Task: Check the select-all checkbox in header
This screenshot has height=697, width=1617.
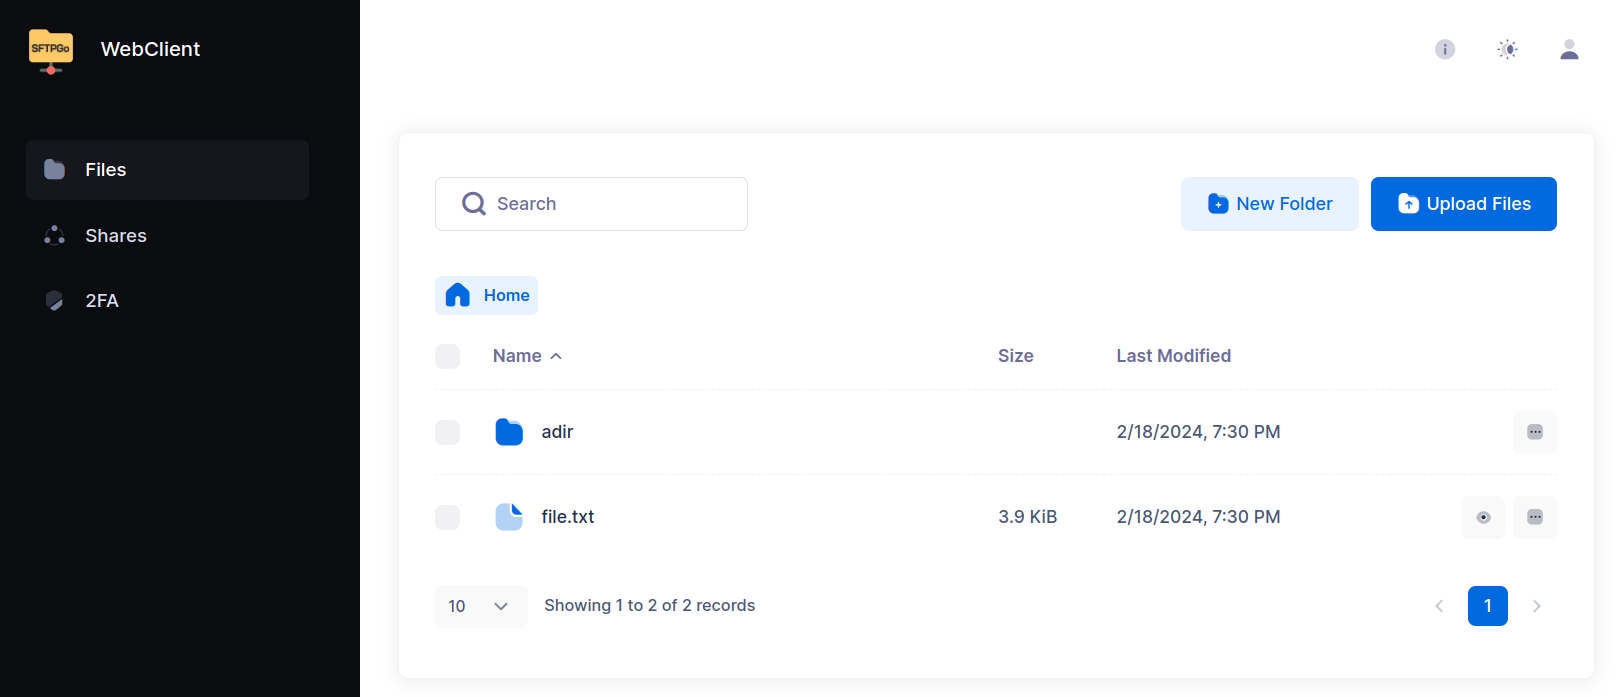Action: point(448,356)
